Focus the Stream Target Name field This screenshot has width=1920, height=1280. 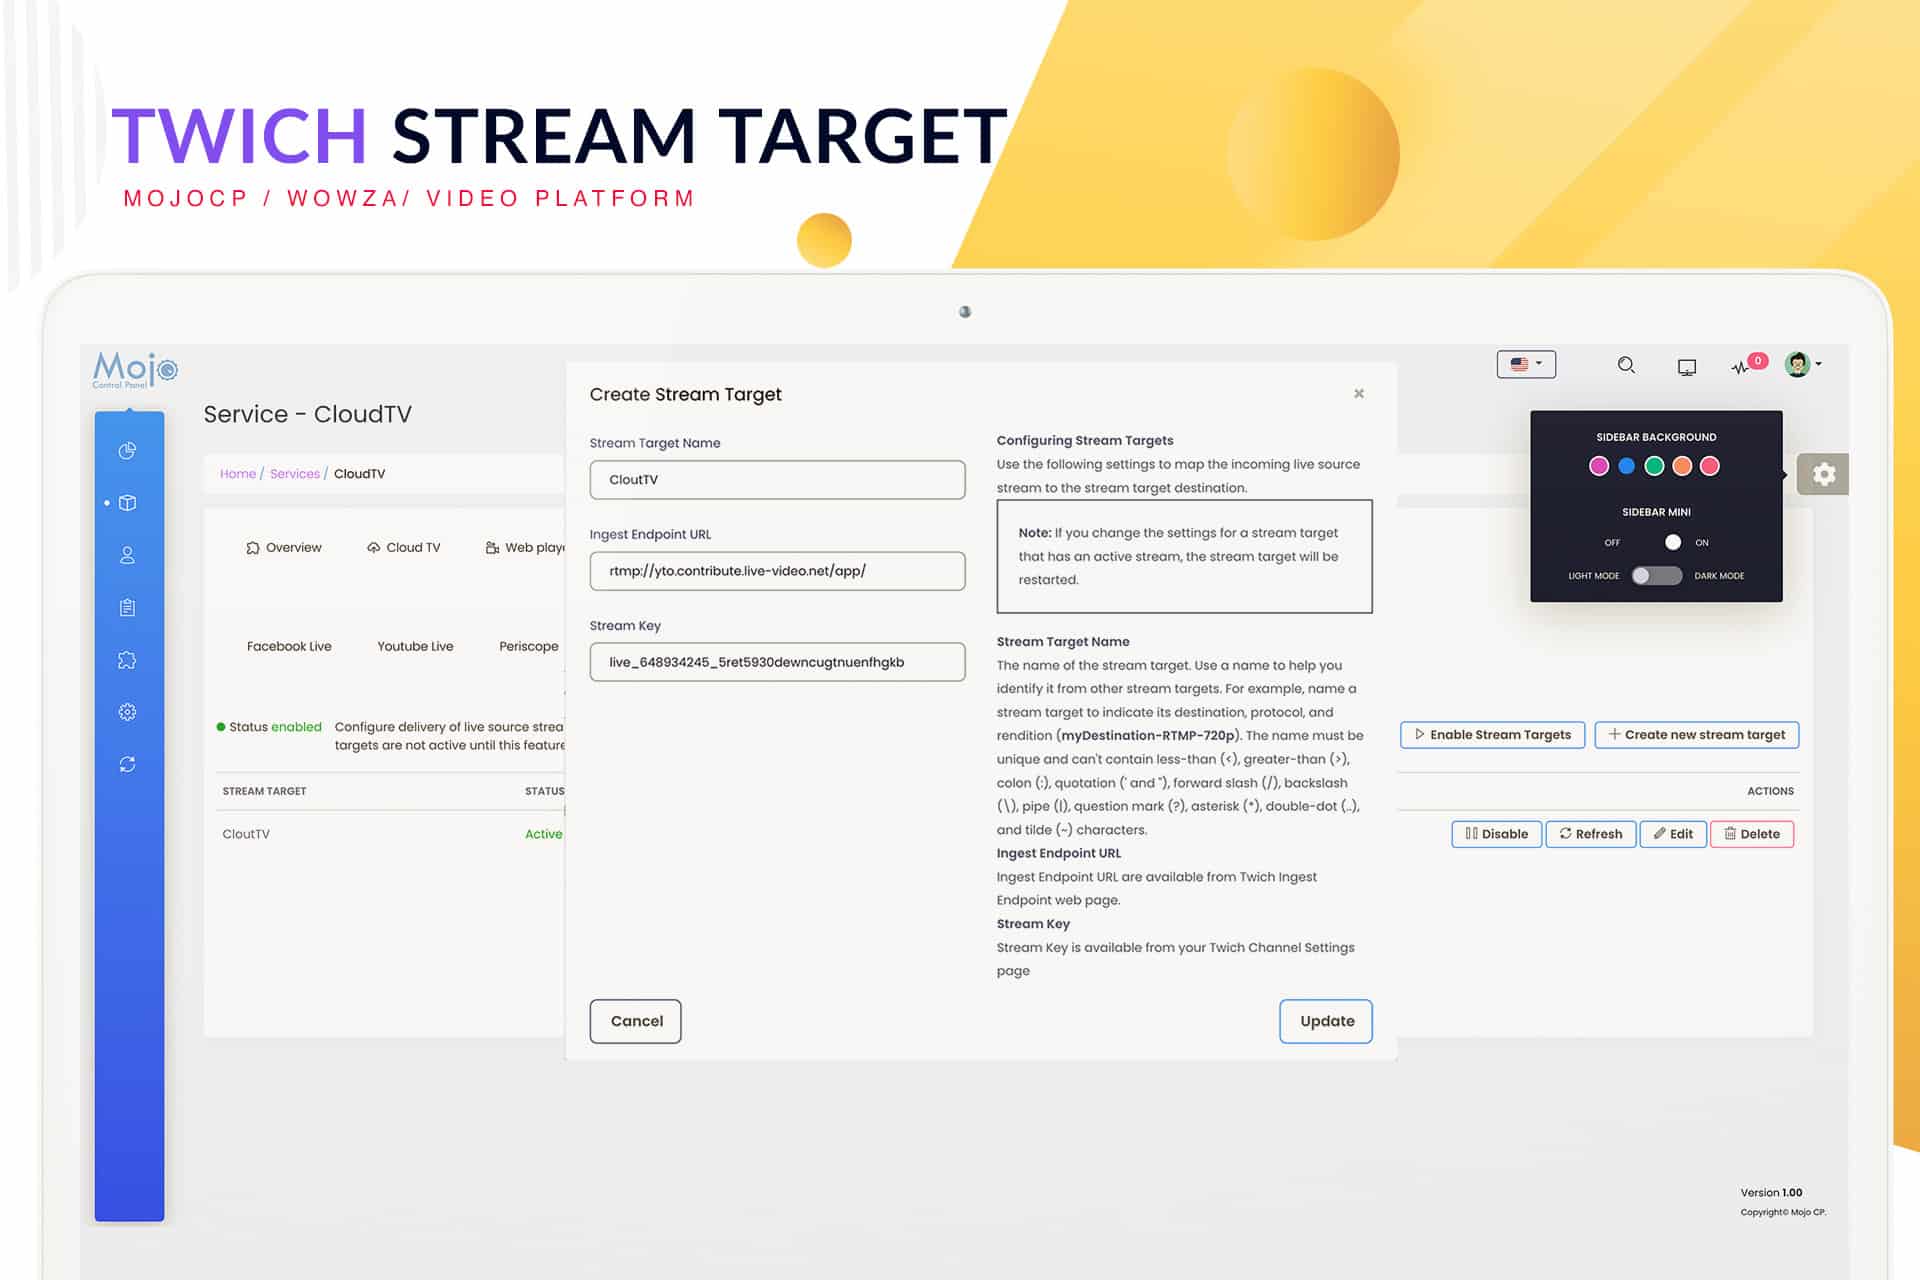777,479
